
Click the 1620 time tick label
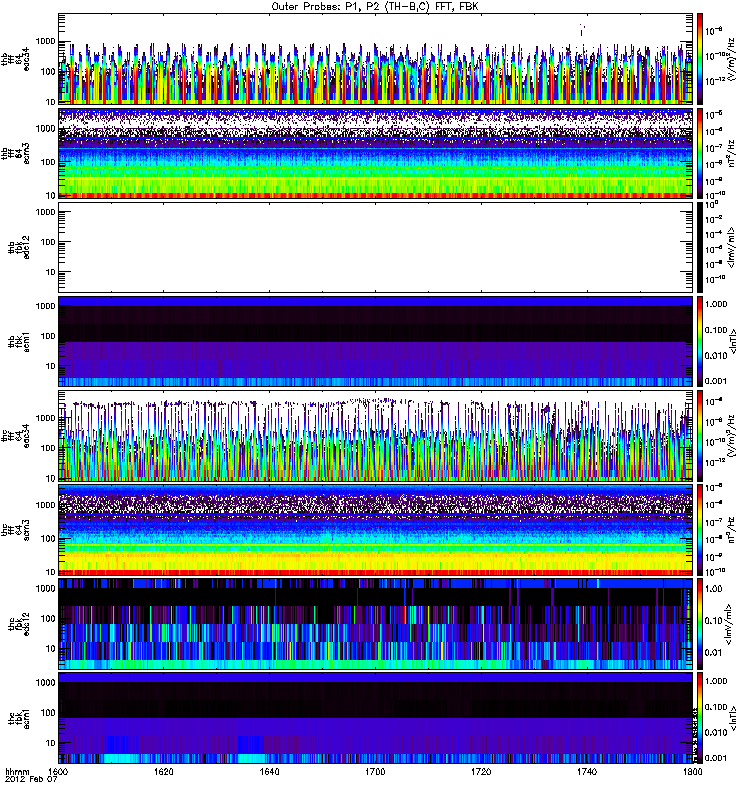coord(163,771)
